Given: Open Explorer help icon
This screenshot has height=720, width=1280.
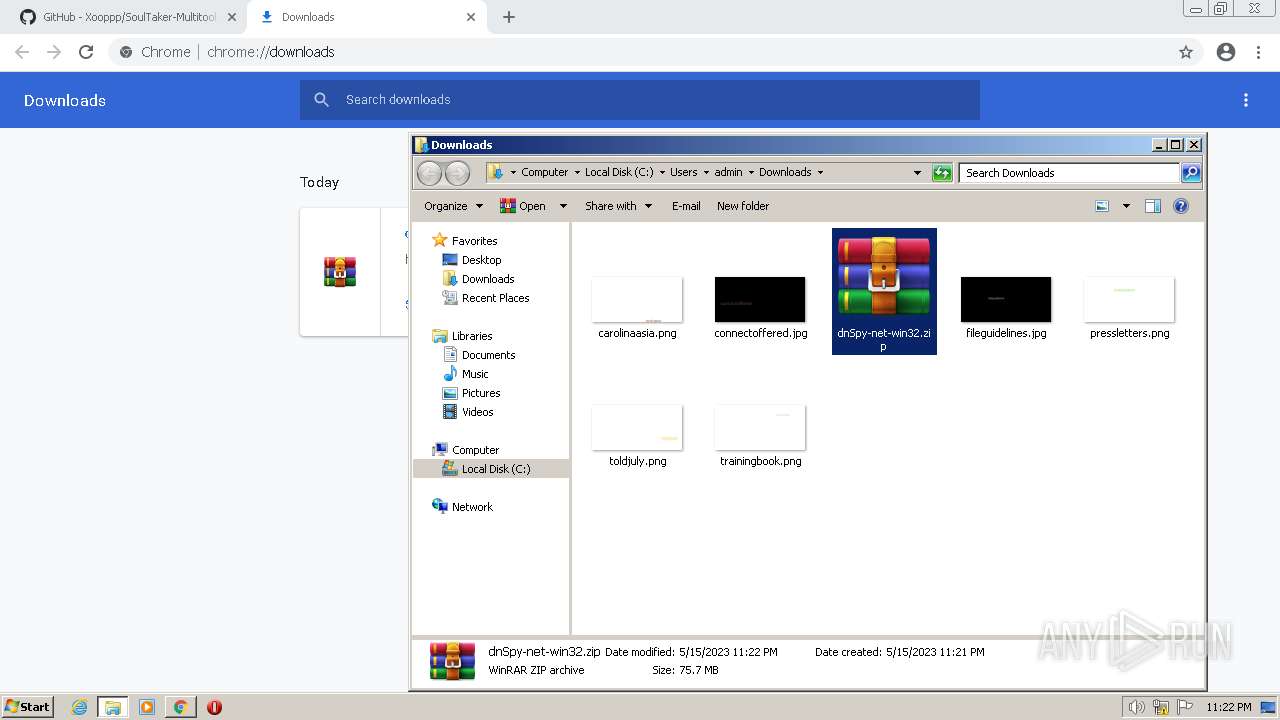Looking at the screenshot, I should (1181, 206).
